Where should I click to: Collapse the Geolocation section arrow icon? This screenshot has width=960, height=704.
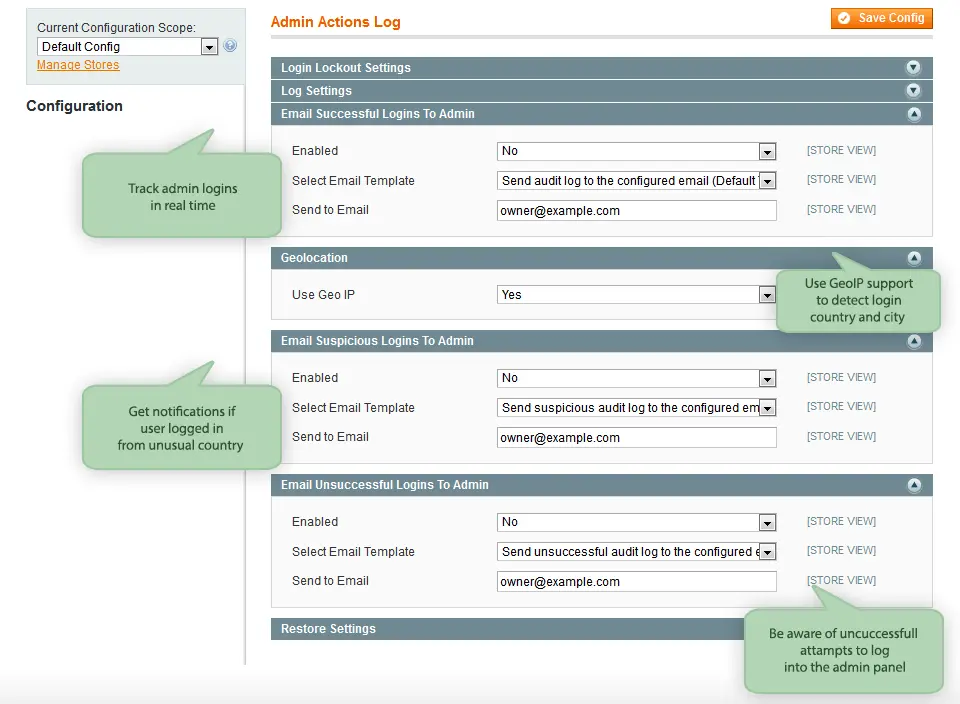coord(913,257)
